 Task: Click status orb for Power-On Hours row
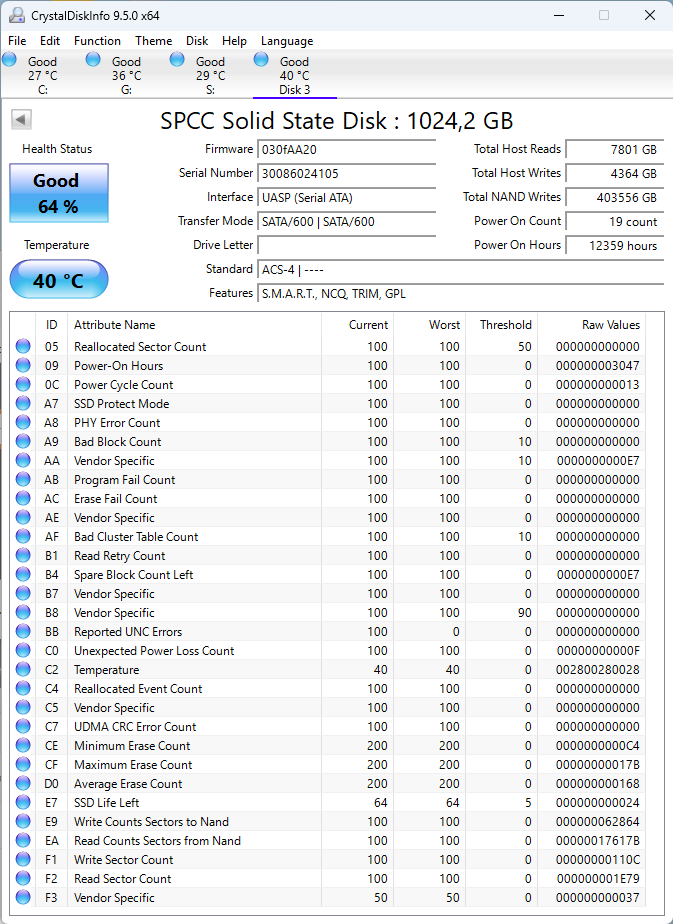[23, 365]
